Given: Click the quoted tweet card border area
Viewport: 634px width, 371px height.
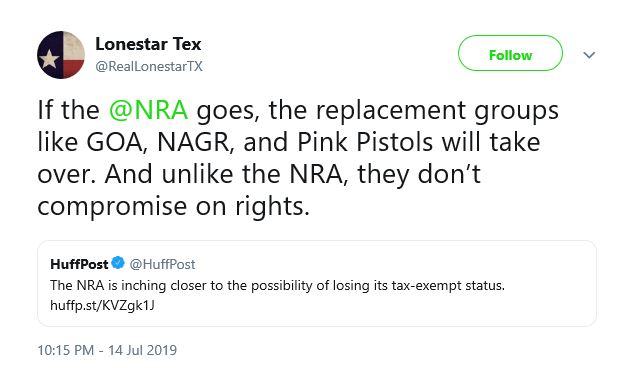Looking at the screenshot, I should click(x=317, y=283).
